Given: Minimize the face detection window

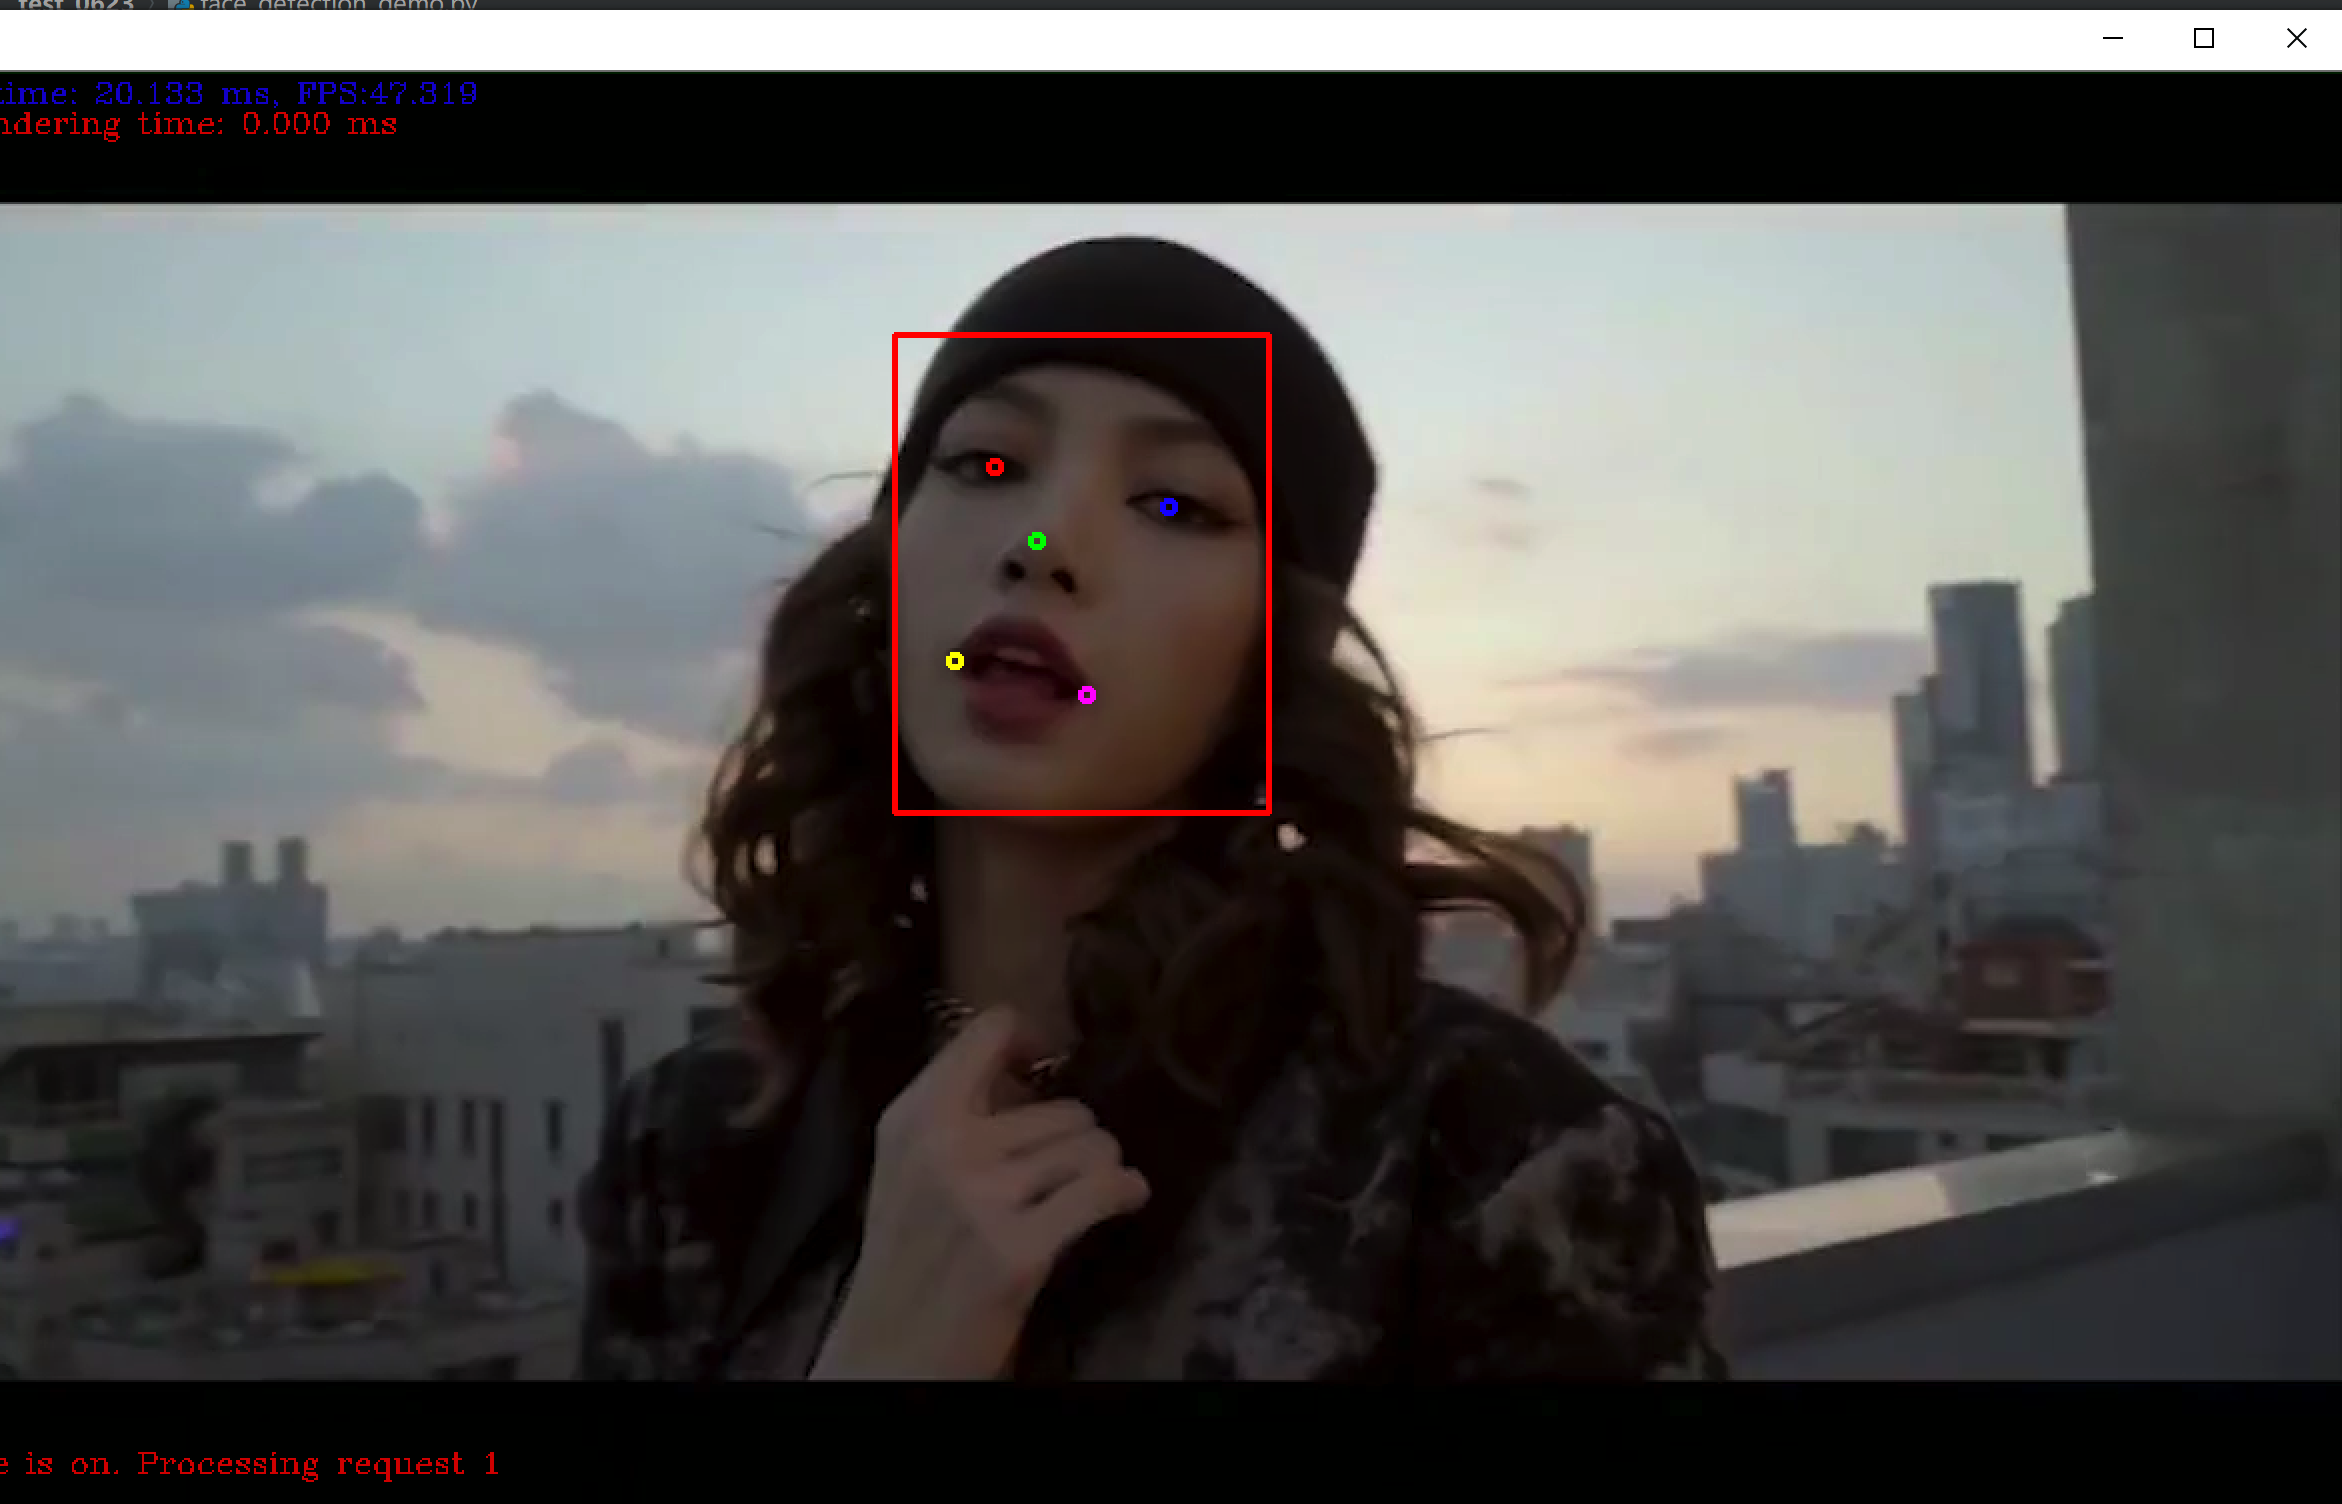Looking at the screenshot, I should (2112, 39).
